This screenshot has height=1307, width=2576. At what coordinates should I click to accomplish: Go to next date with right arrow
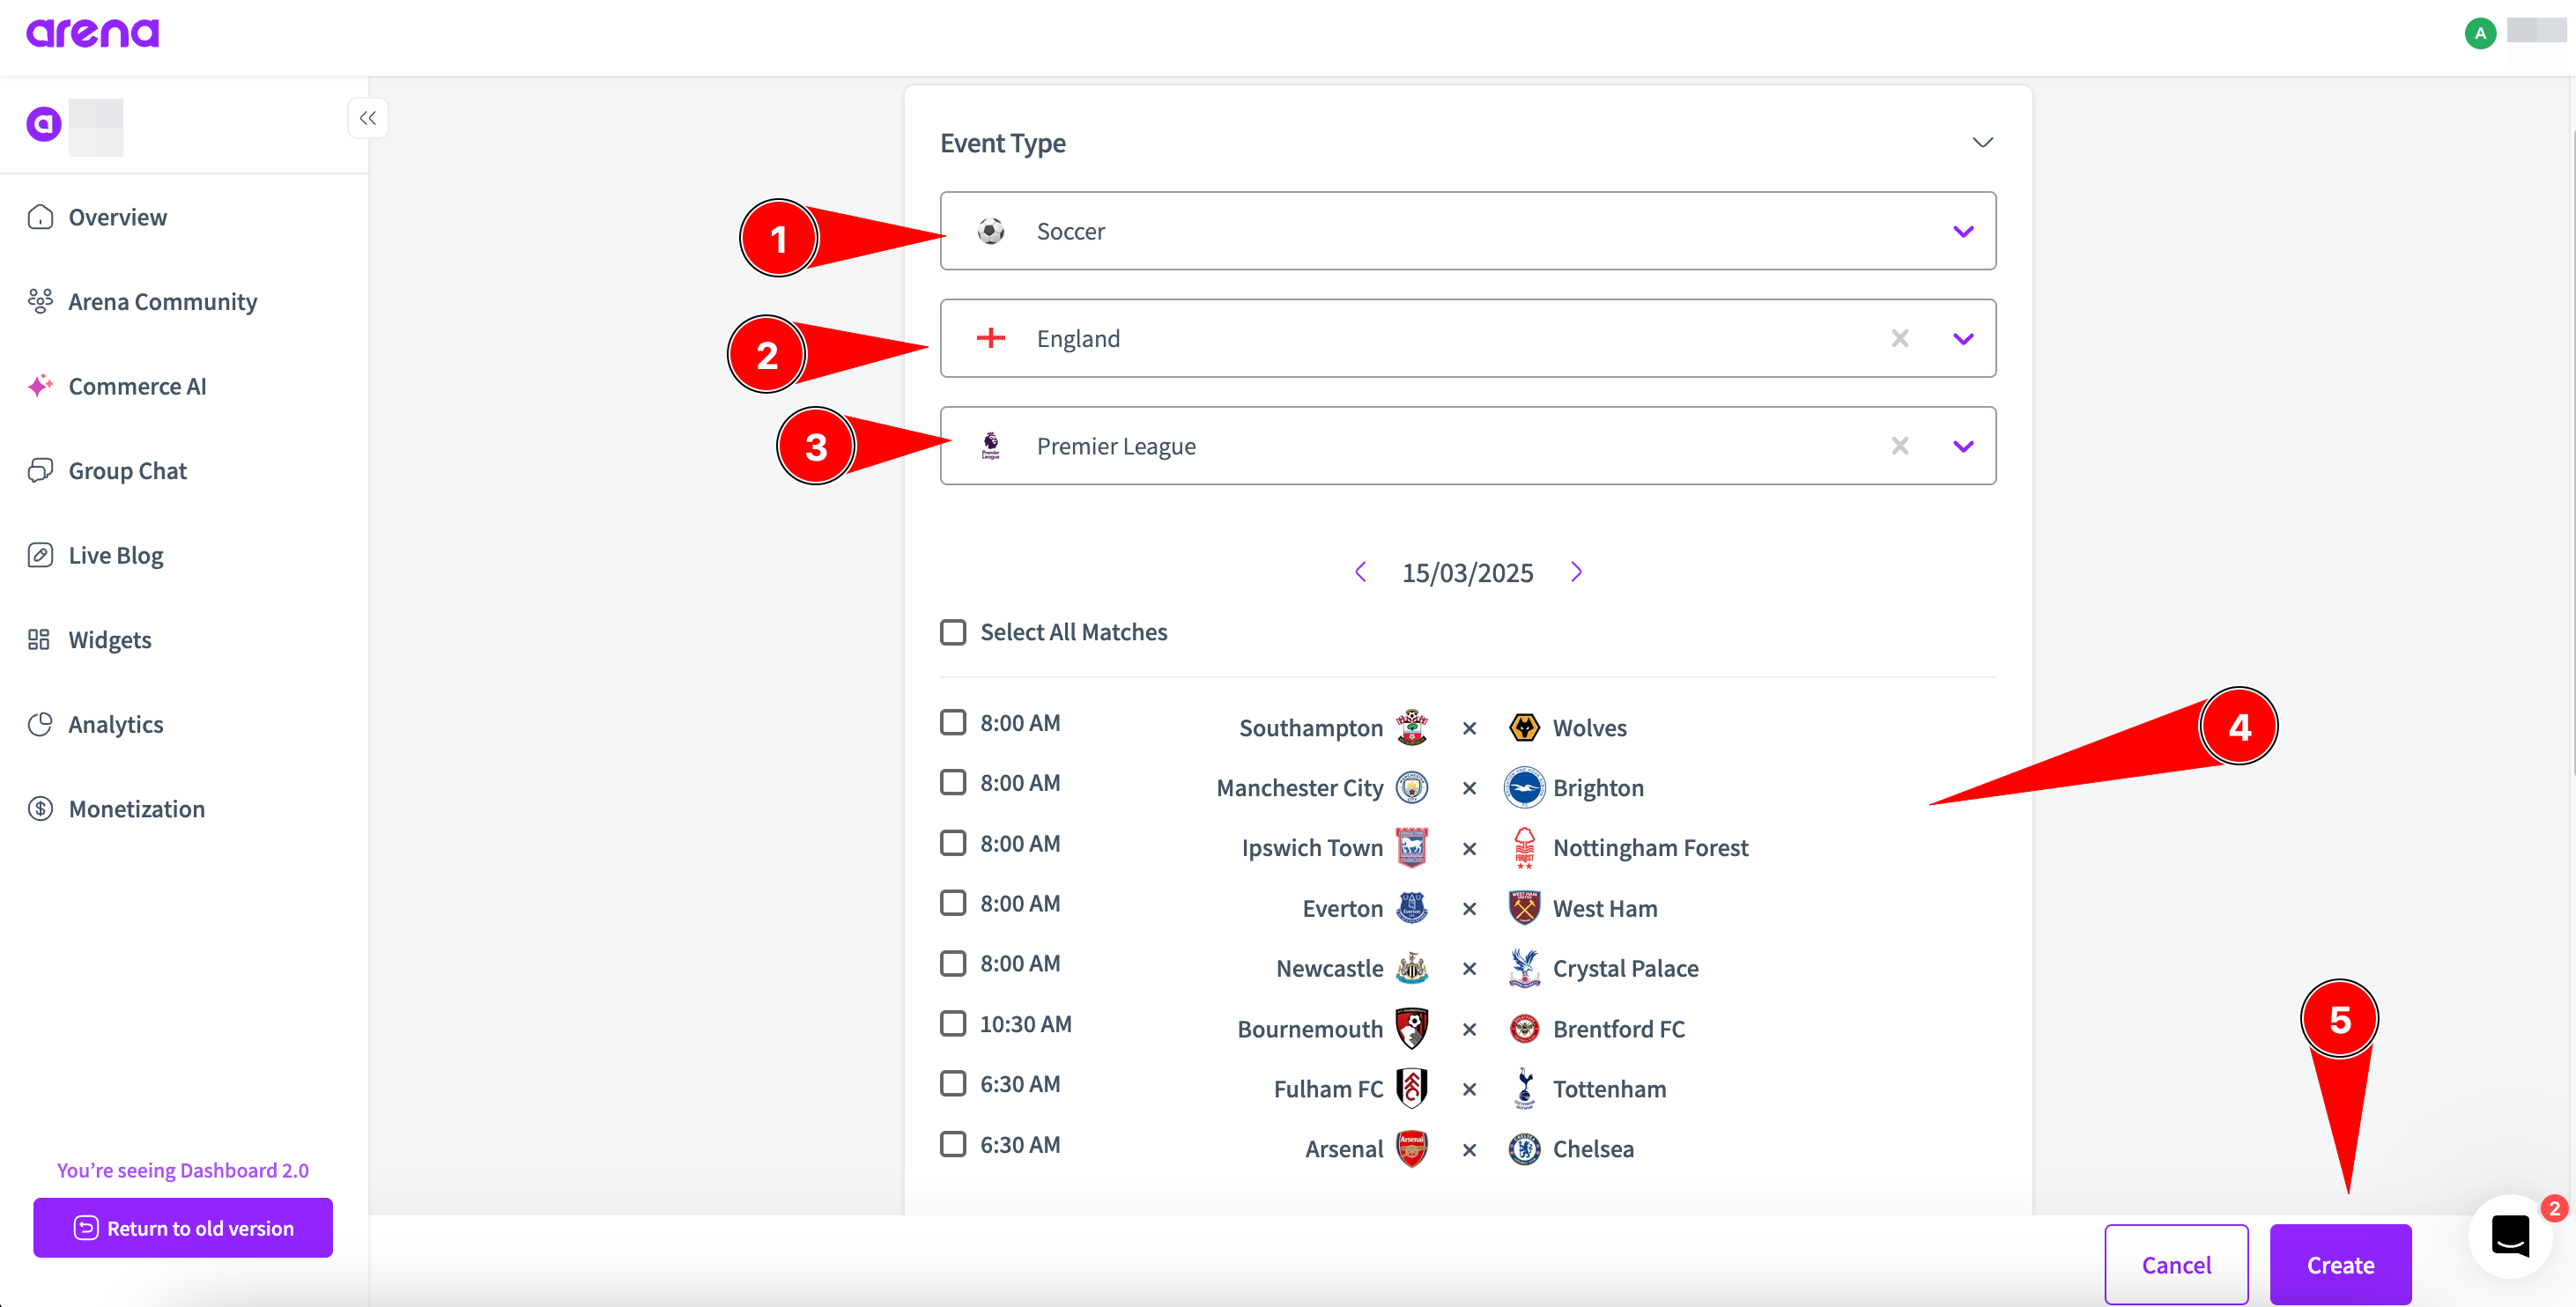pos(1576,572)
